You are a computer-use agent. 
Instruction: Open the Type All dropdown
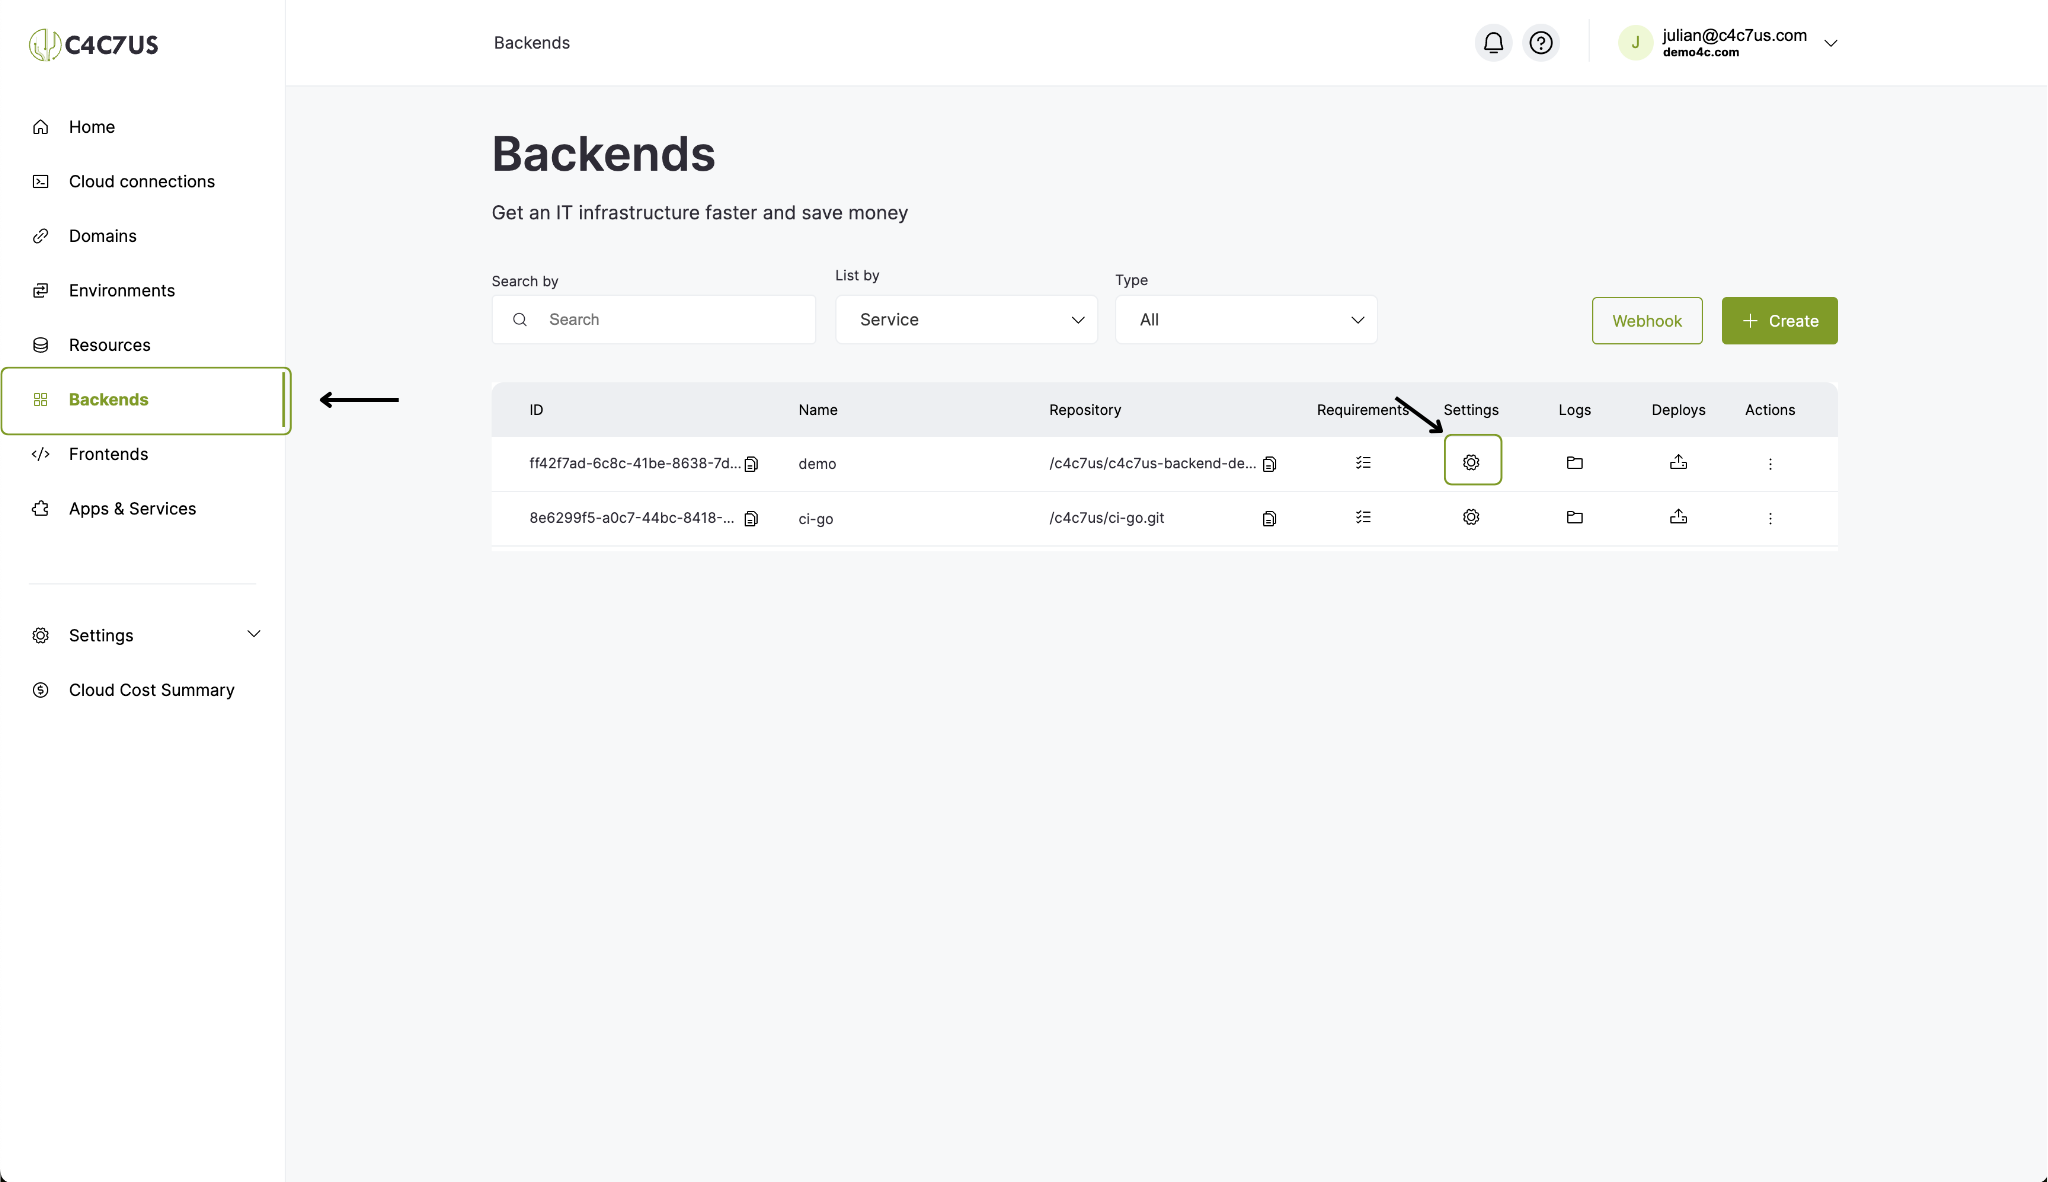point(1246,320)
